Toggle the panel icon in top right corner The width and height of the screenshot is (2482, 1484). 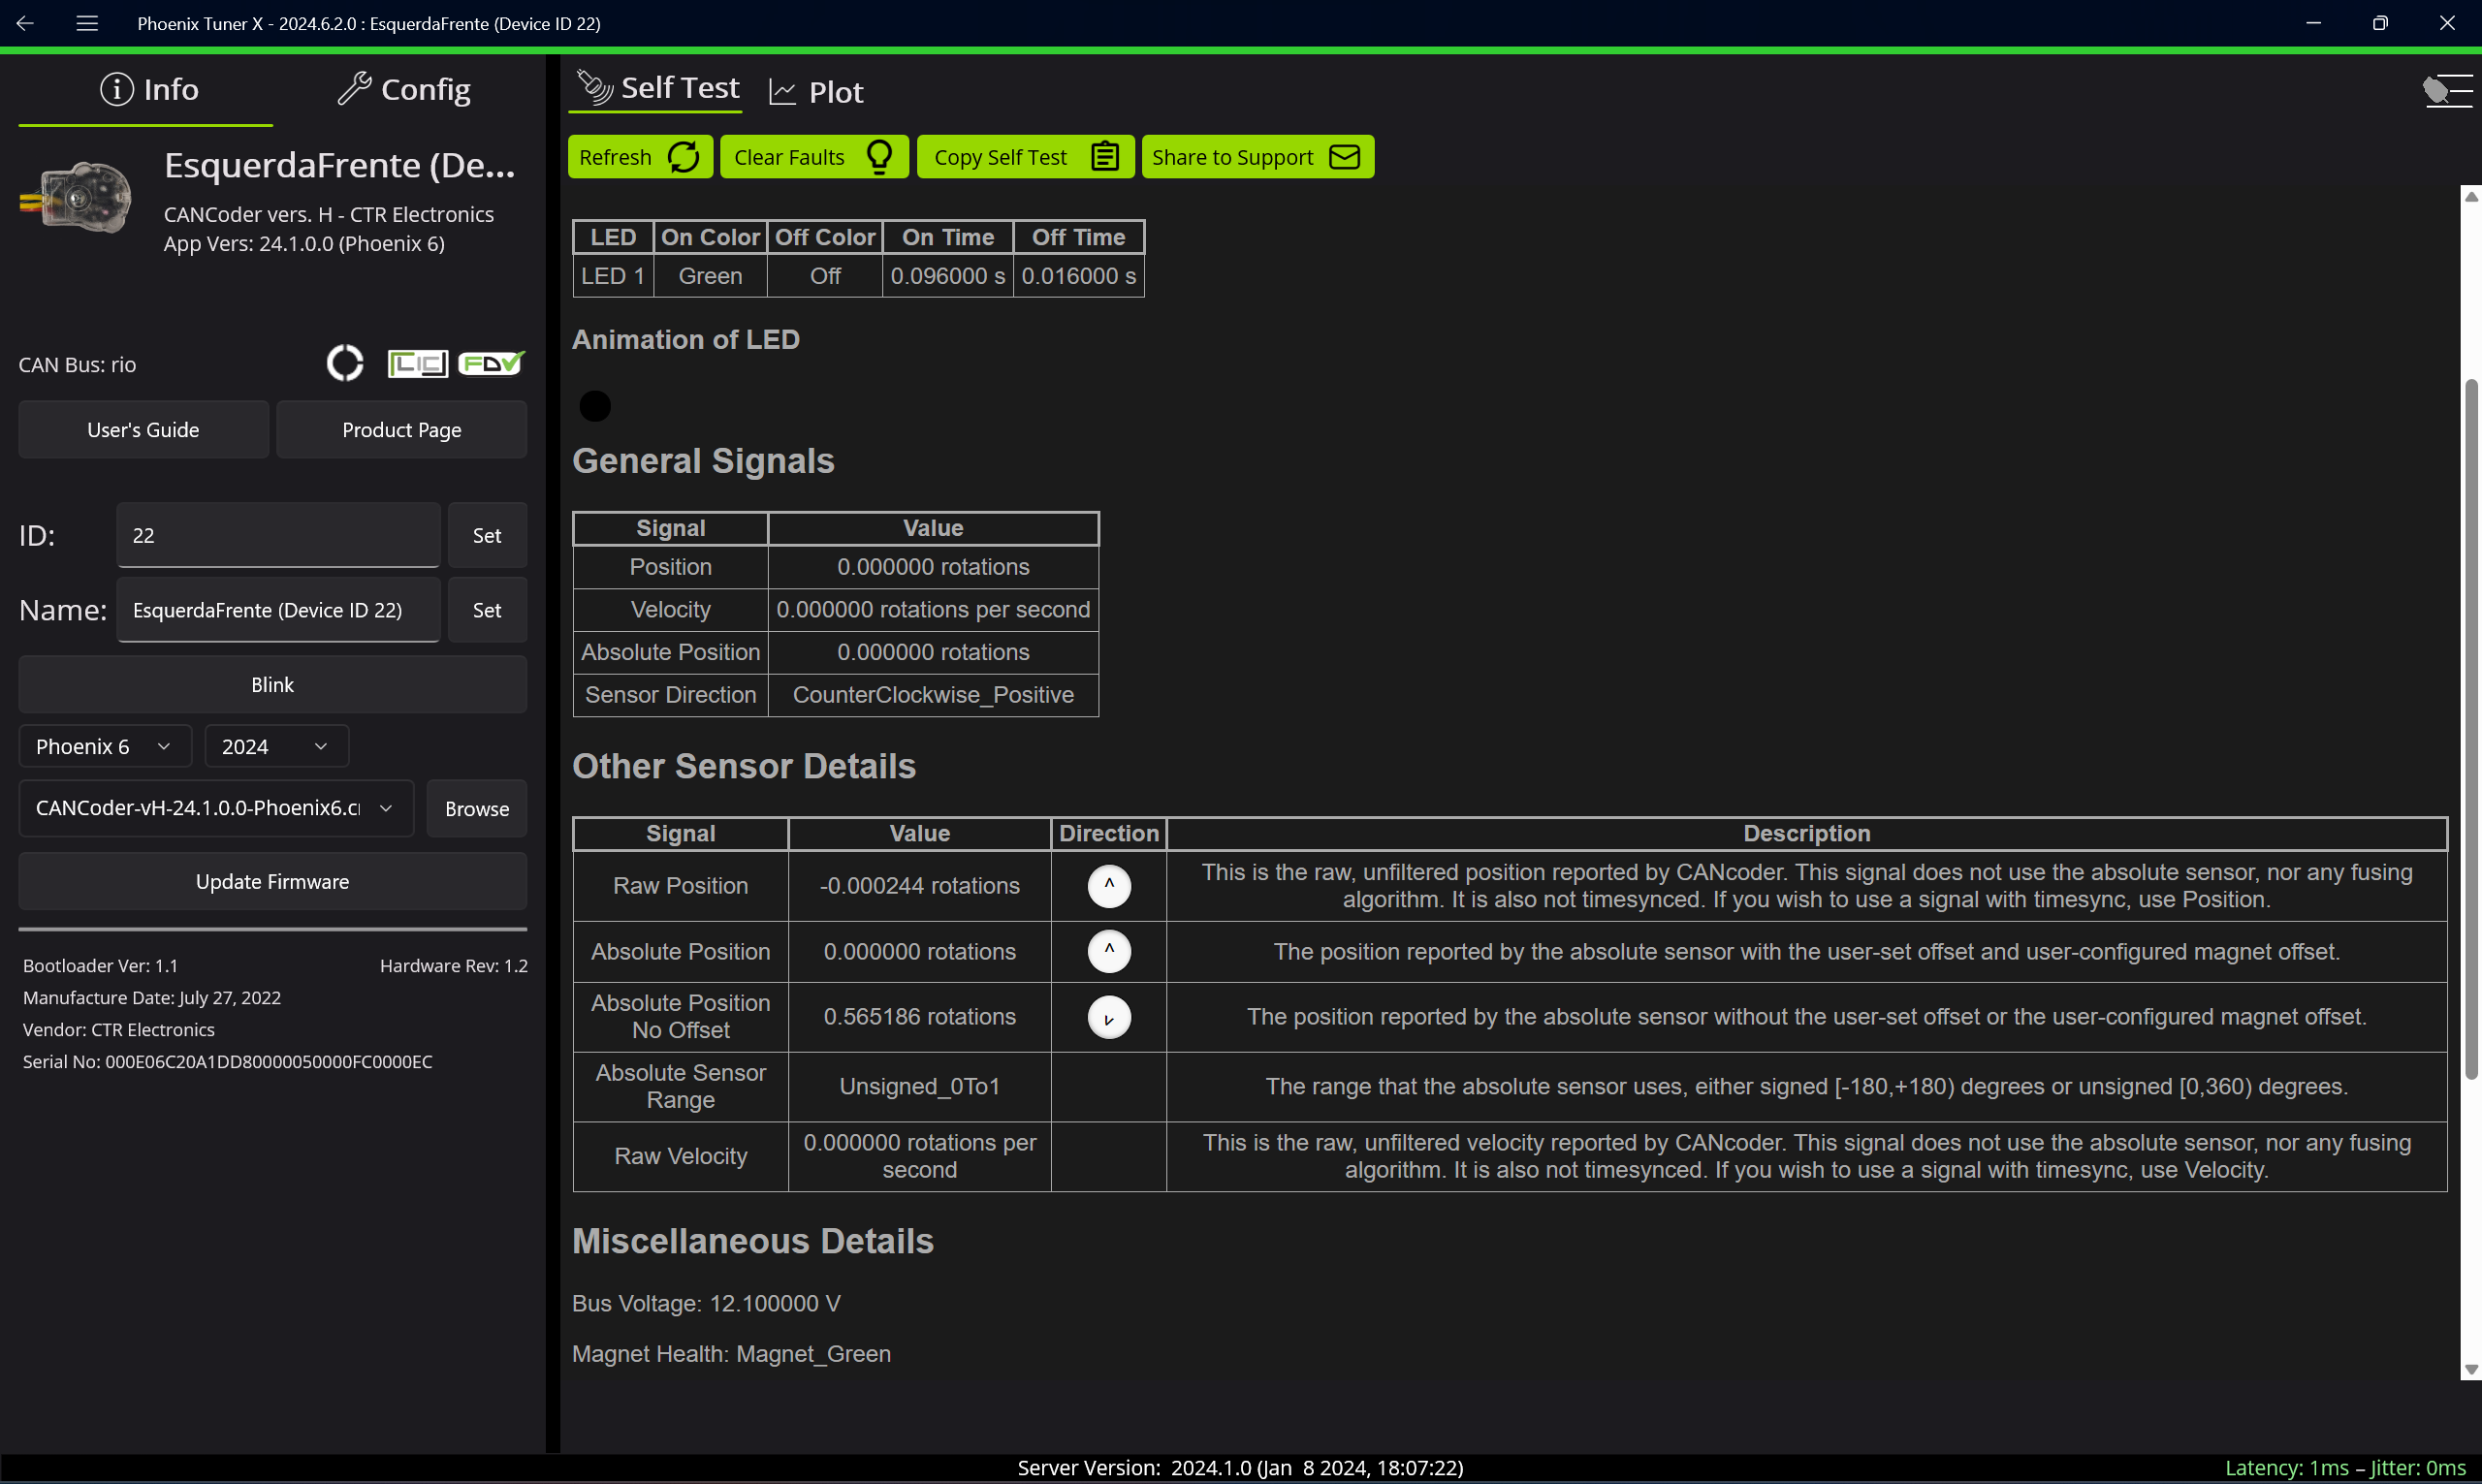tap(2447, 91)
